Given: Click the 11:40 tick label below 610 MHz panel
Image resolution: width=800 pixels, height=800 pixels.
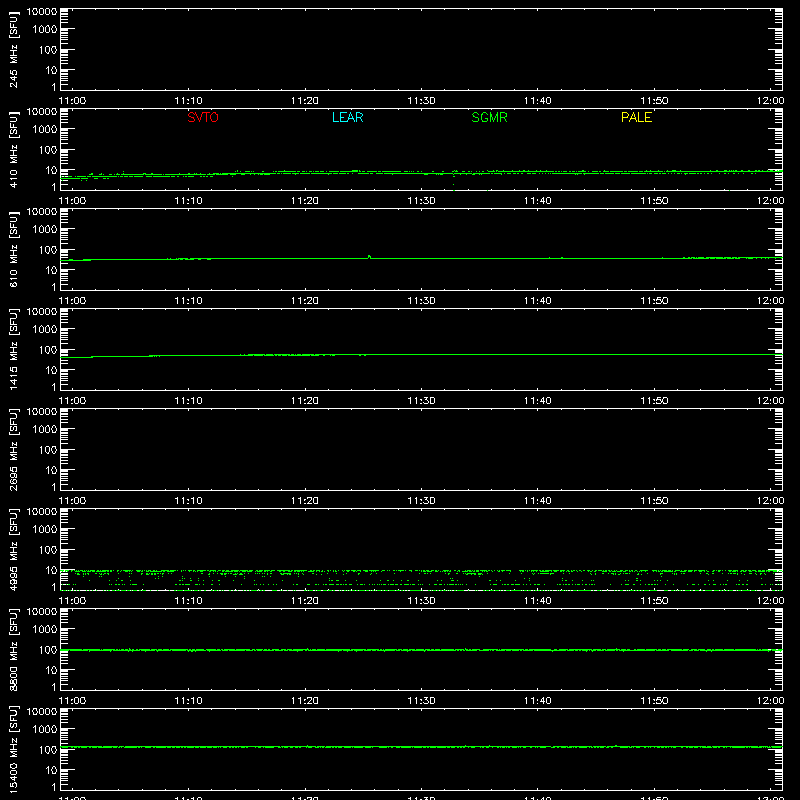Looking at the screenshot, I should point(538,301).
